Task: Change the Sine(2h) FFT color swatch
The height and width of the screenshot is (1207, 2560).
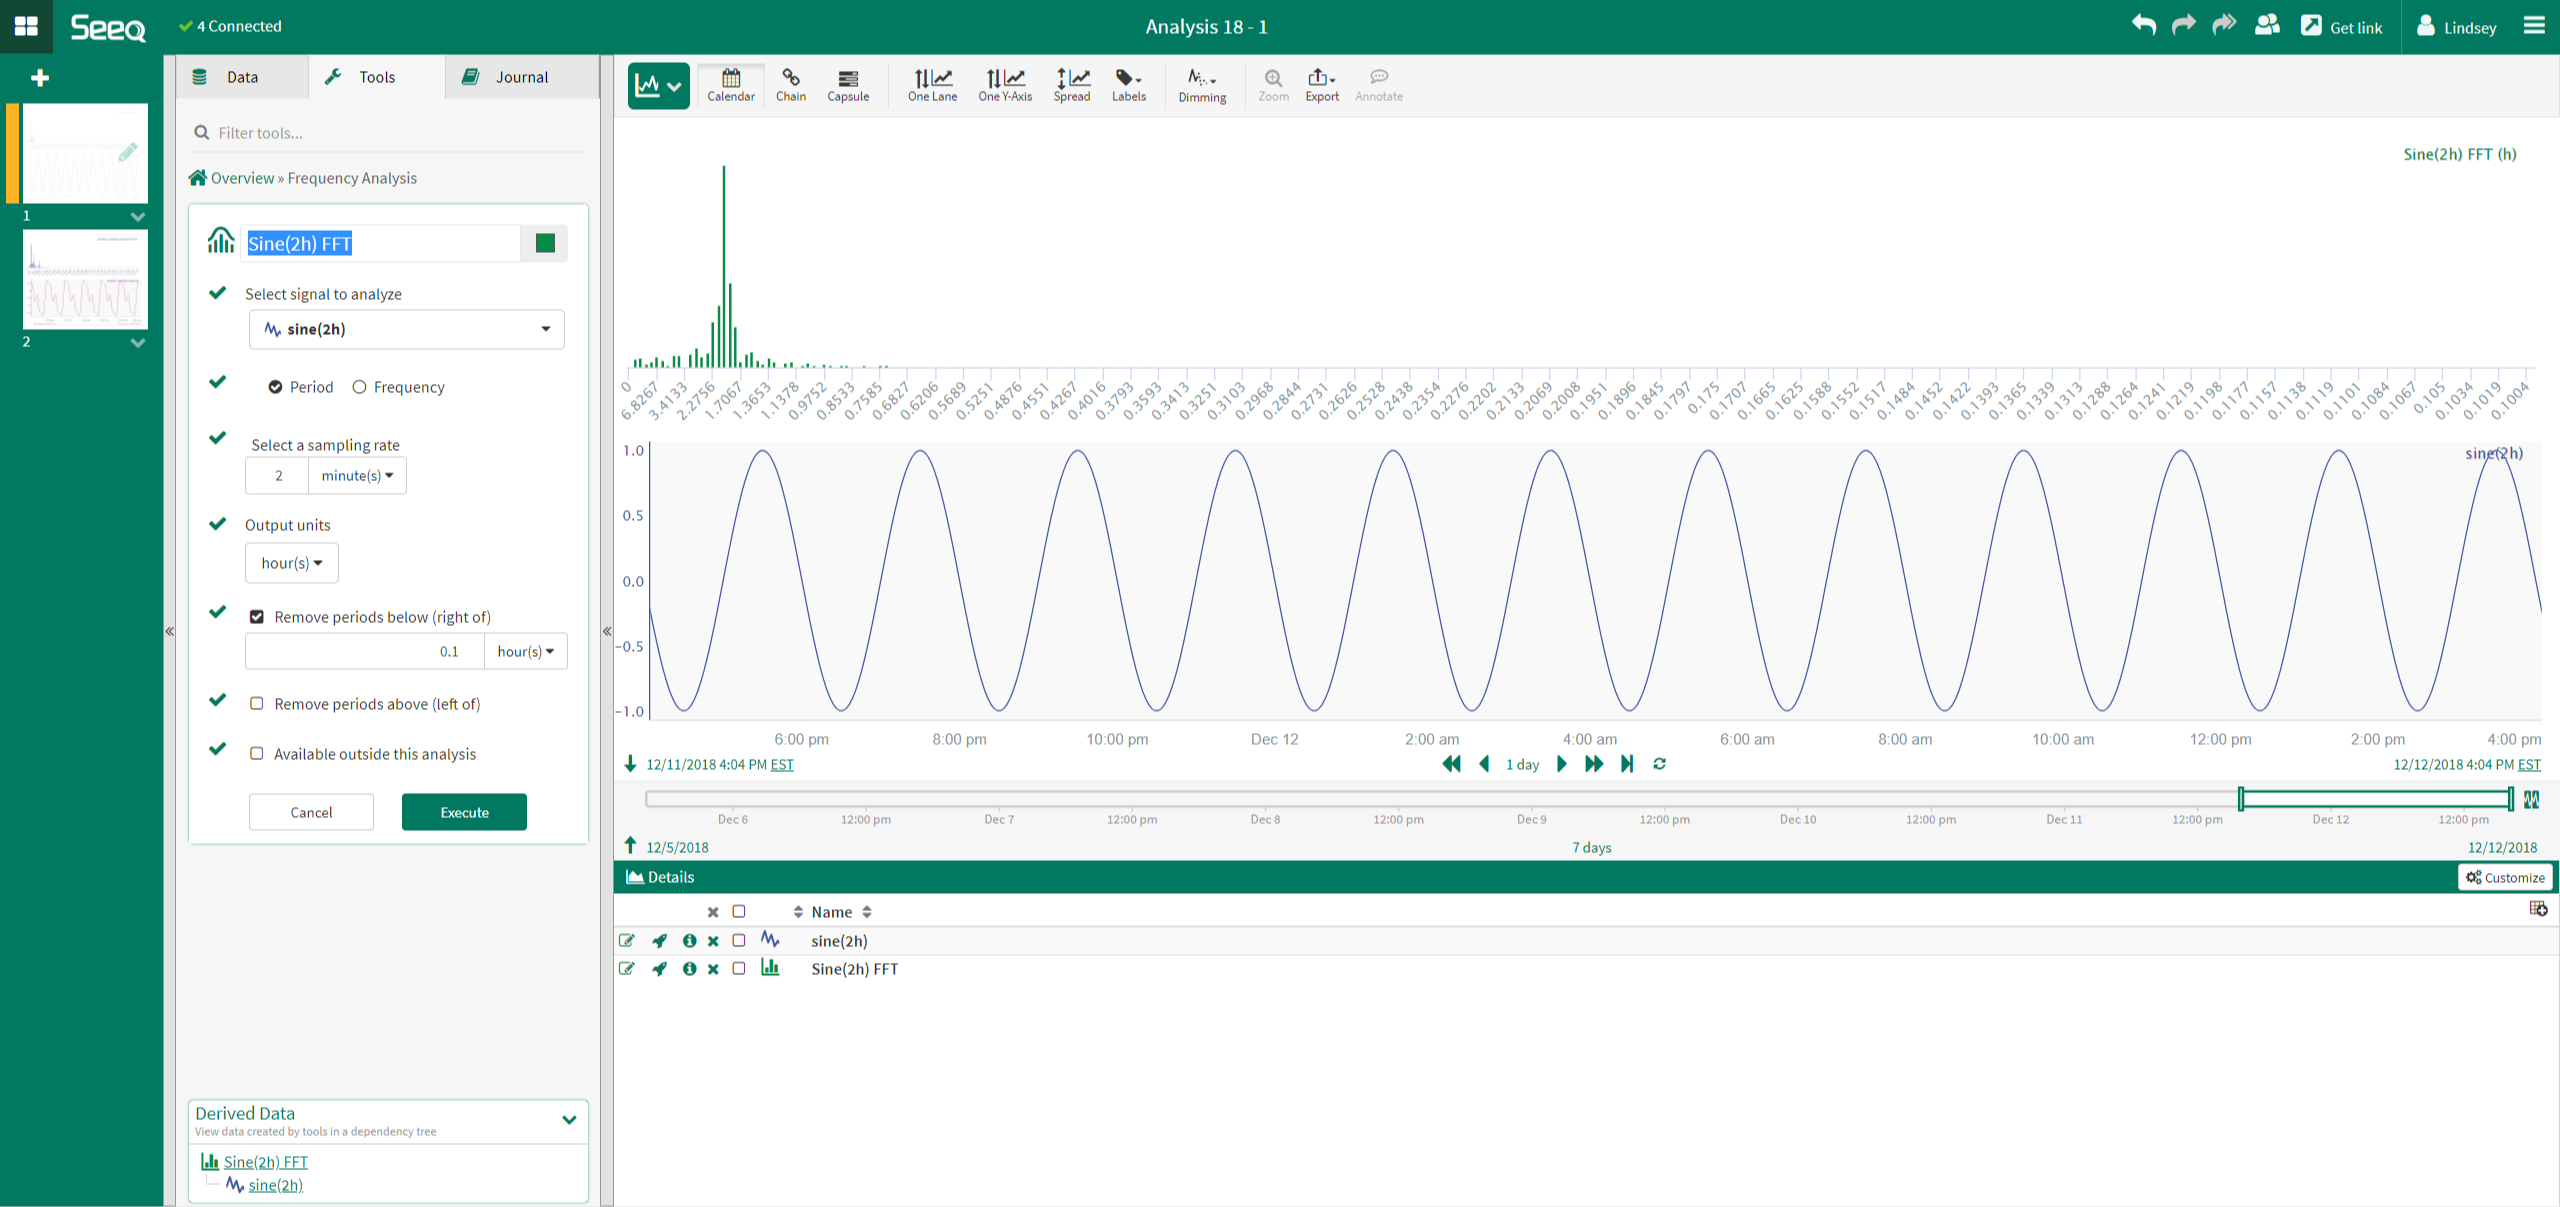Action: coord(543,243)
